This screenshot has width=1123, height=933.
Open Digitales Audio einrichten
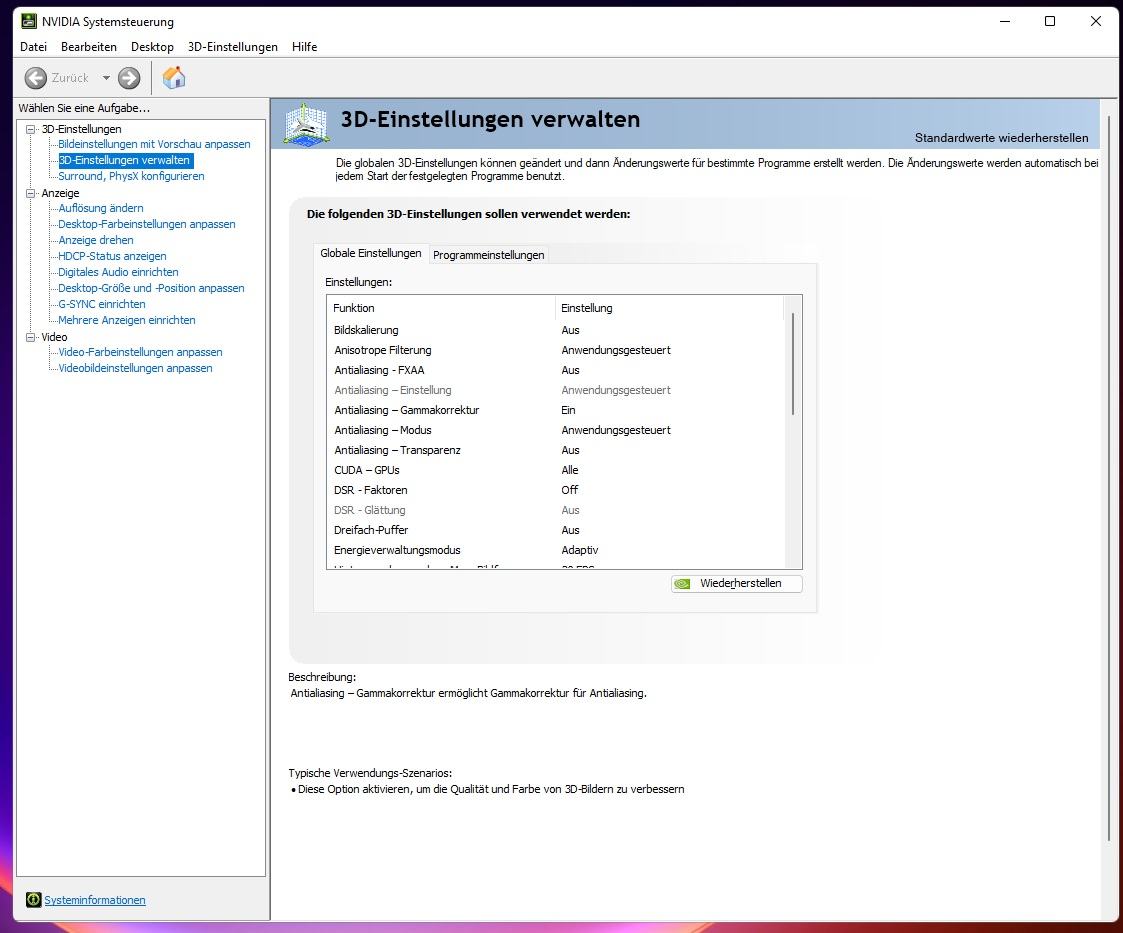118,272
